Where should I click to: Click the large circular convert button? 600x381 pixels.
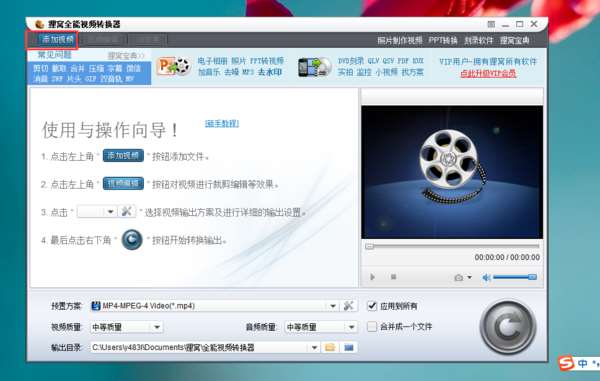click(508, 327)
